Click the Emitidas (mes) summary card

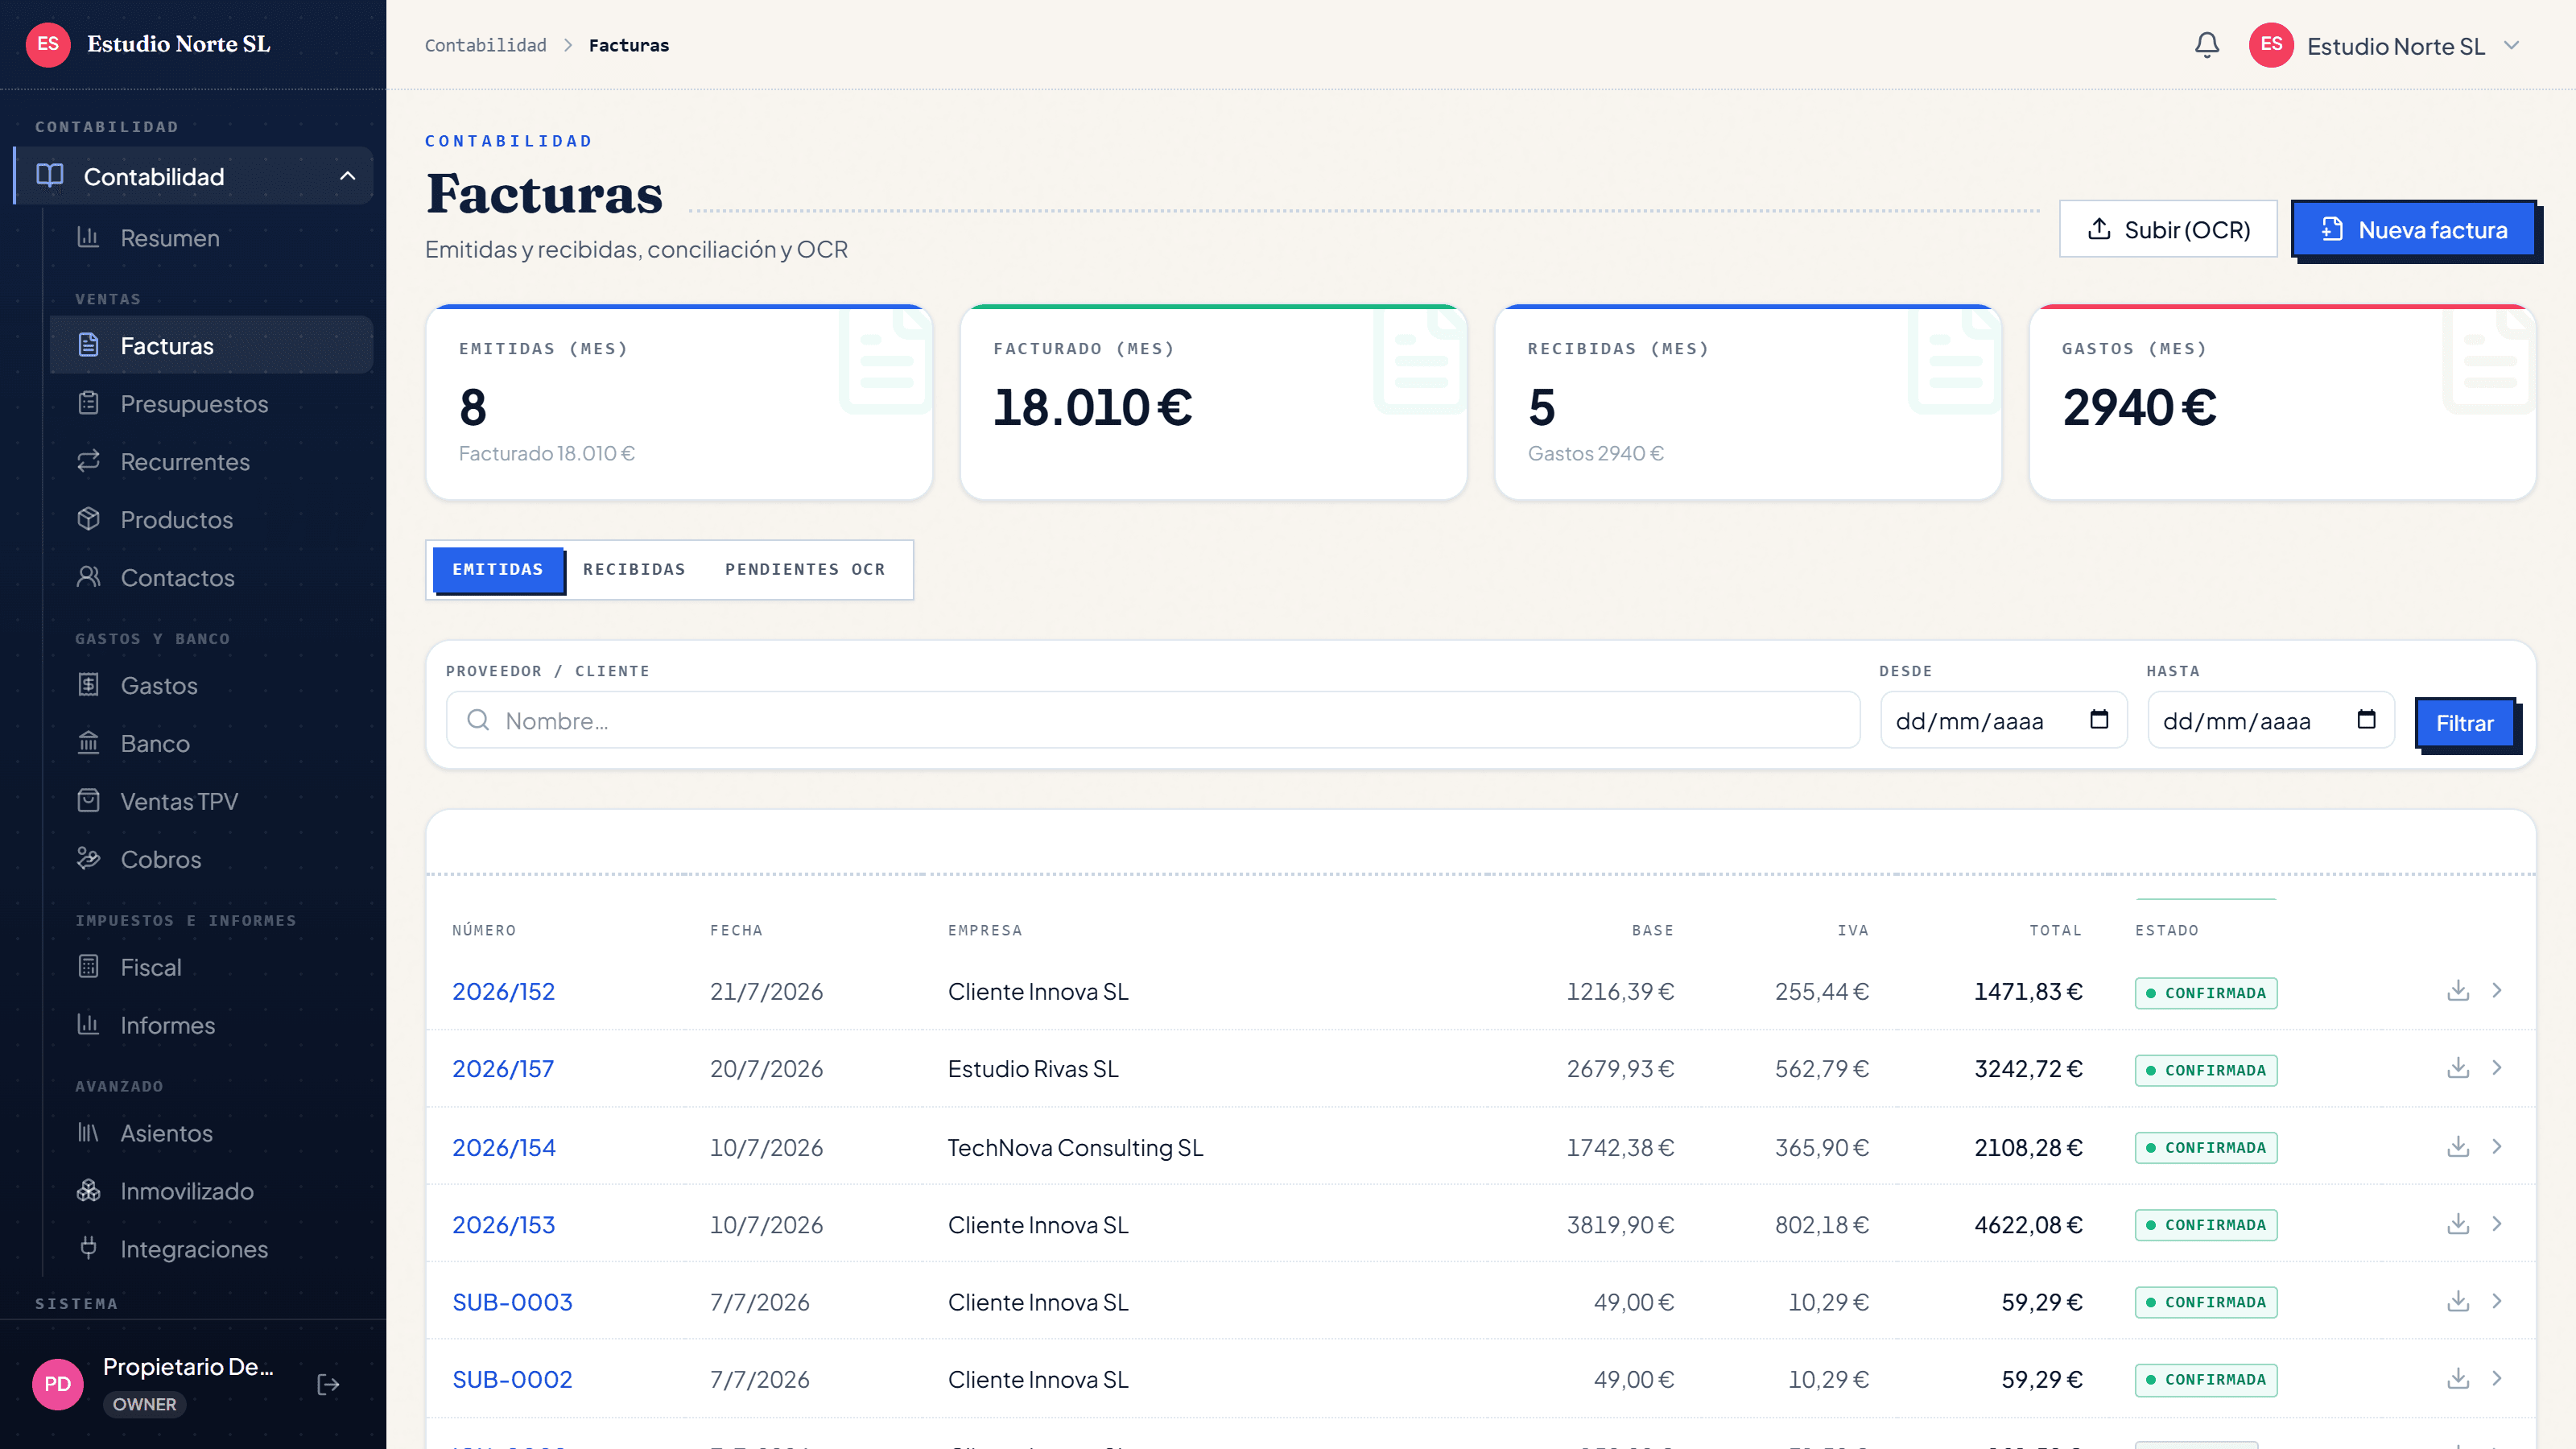[679, 402]
